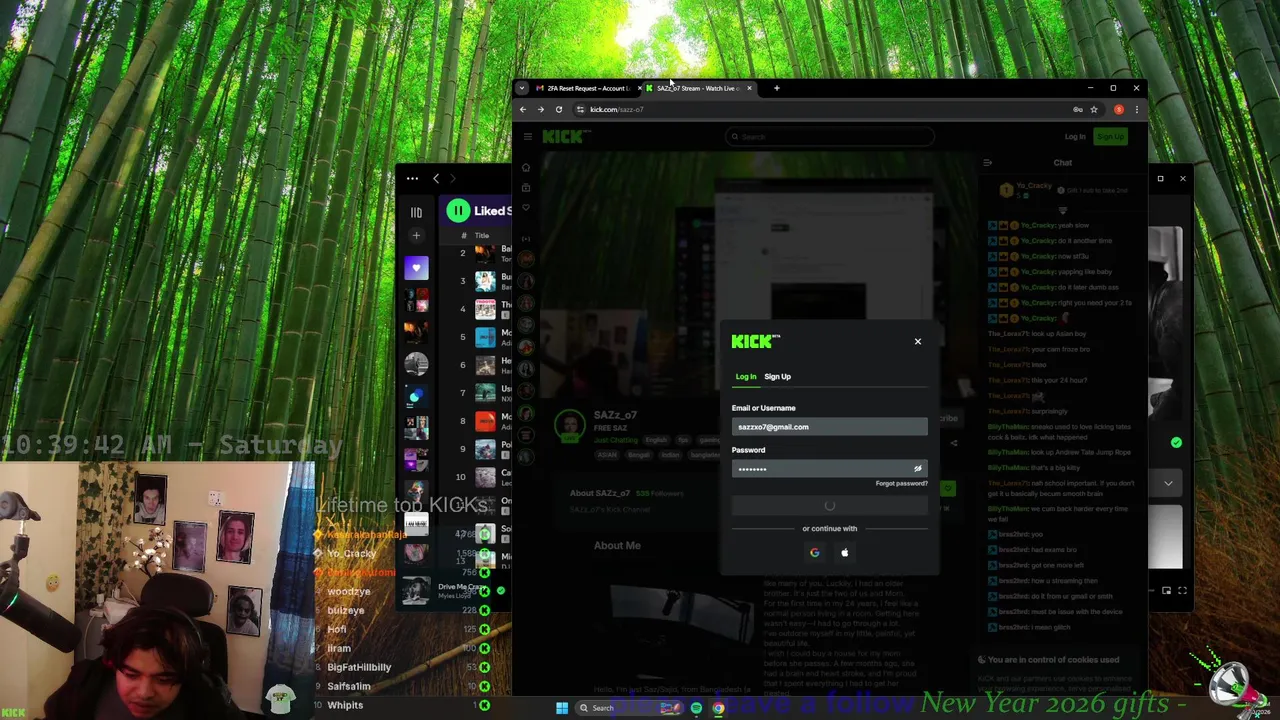Click the SAZz_o7 channel avatar
The height and width of the screenshot is (720, 1280).
[570, 427]
